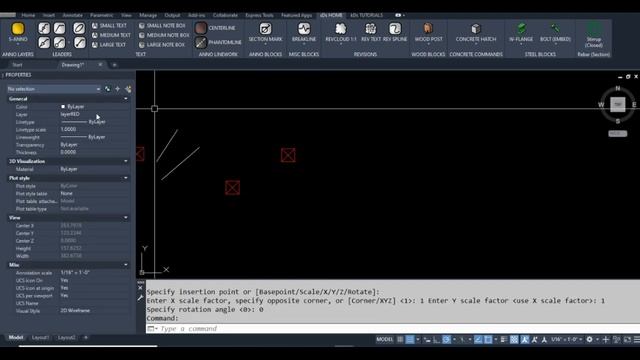Open the No selection dropdown

point(53,89)
